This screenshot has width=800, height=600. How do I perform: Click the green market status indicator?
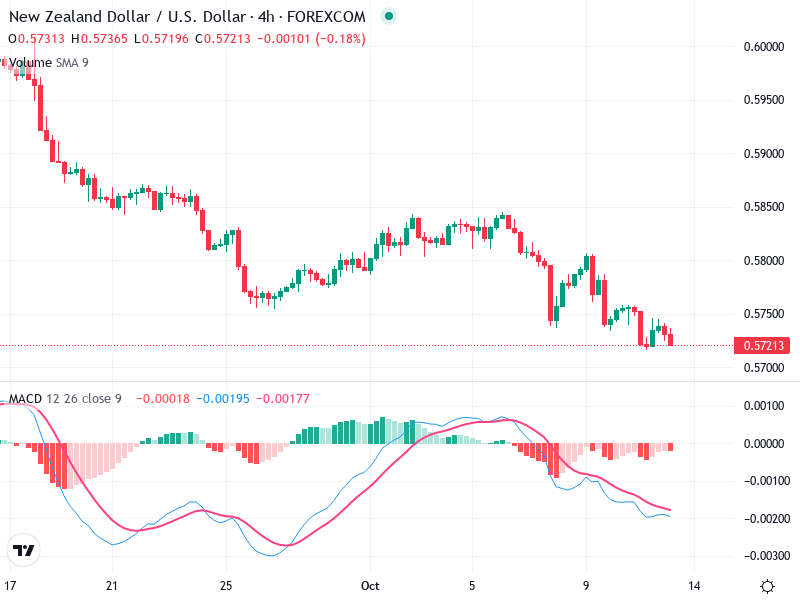pos(390,16)
